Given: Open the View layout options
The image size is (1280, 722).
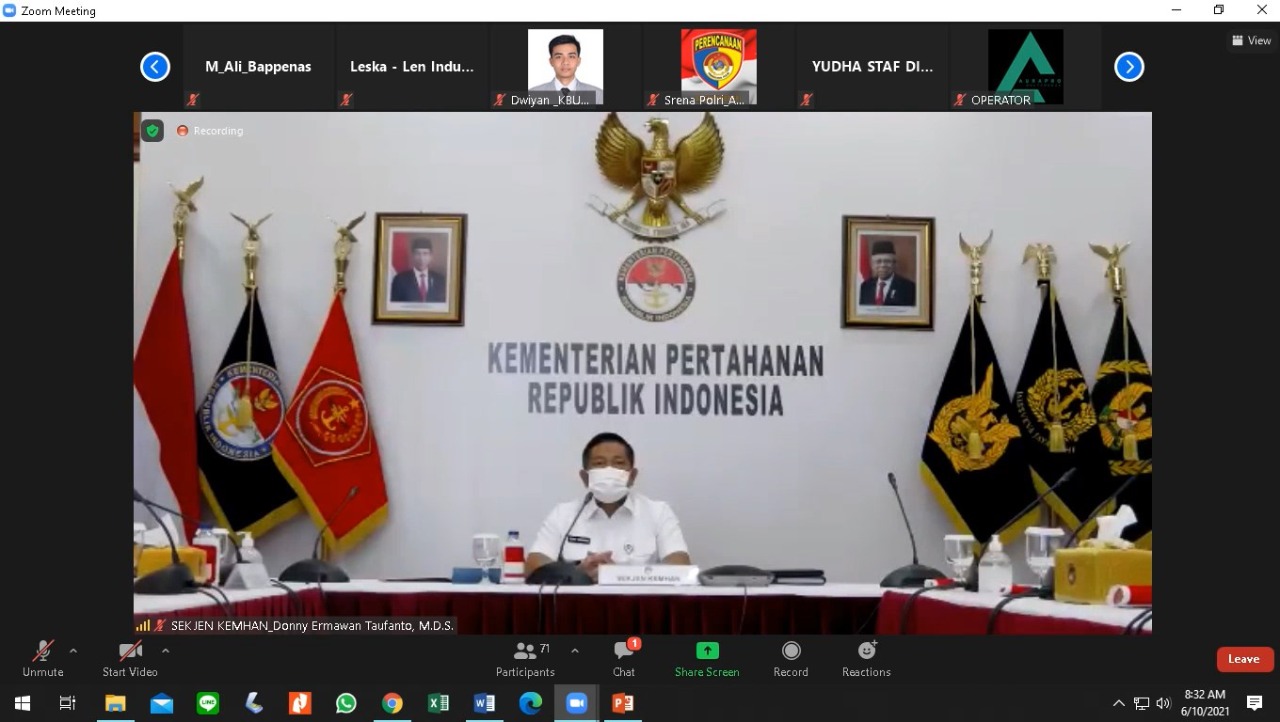Looking at the screenshot, I should (1252, 41).
